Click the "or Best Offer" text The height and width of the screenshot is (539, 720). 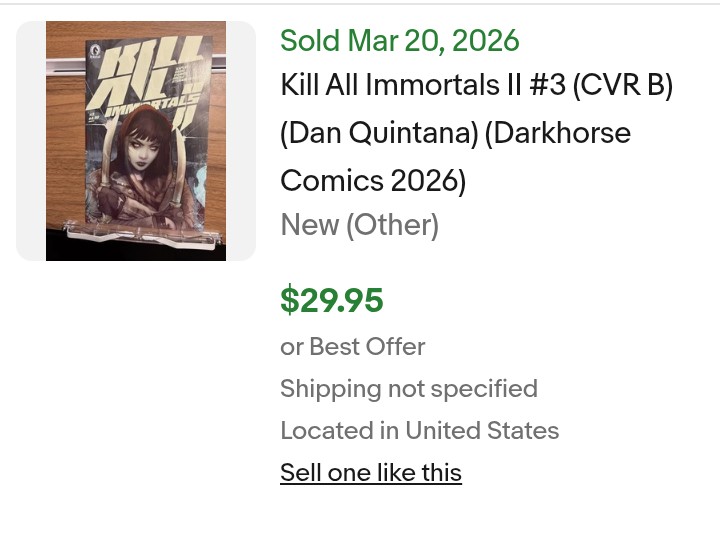[353, 346]
